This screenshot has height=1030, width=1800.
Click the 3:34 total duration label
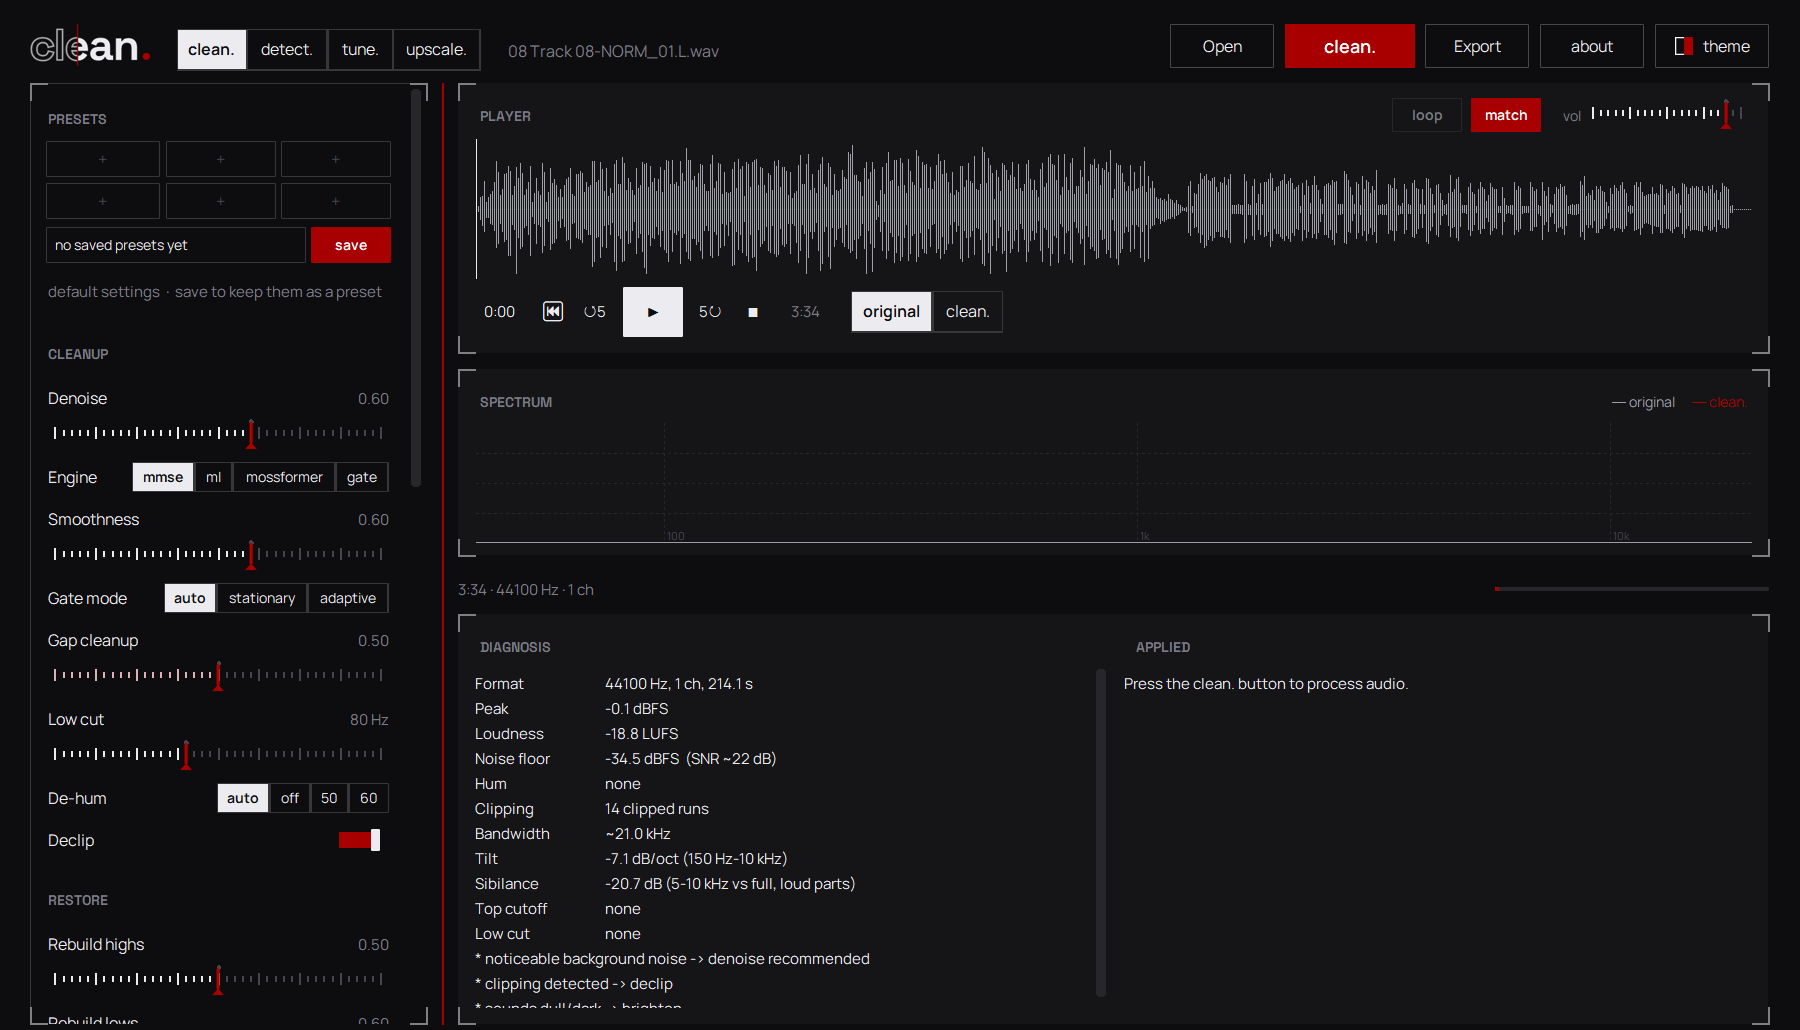(x=805, y=312)
